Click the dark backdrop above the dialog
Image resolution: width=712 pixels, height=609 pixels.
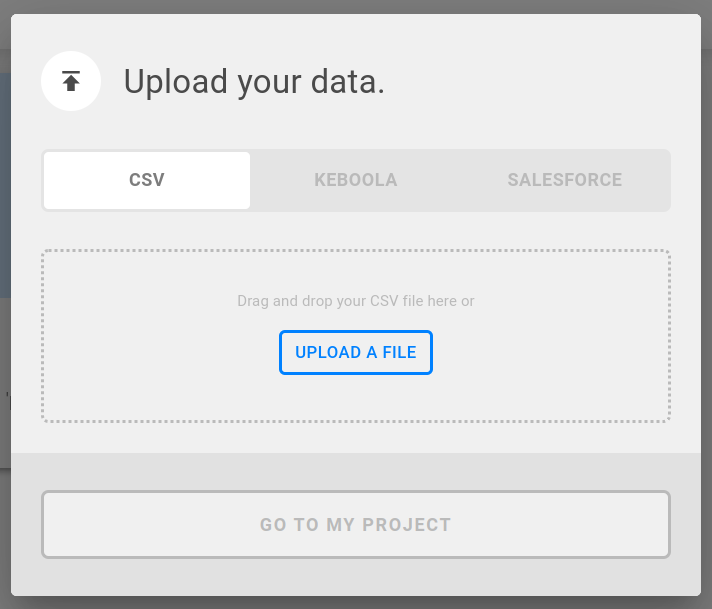tap(356, 6)
